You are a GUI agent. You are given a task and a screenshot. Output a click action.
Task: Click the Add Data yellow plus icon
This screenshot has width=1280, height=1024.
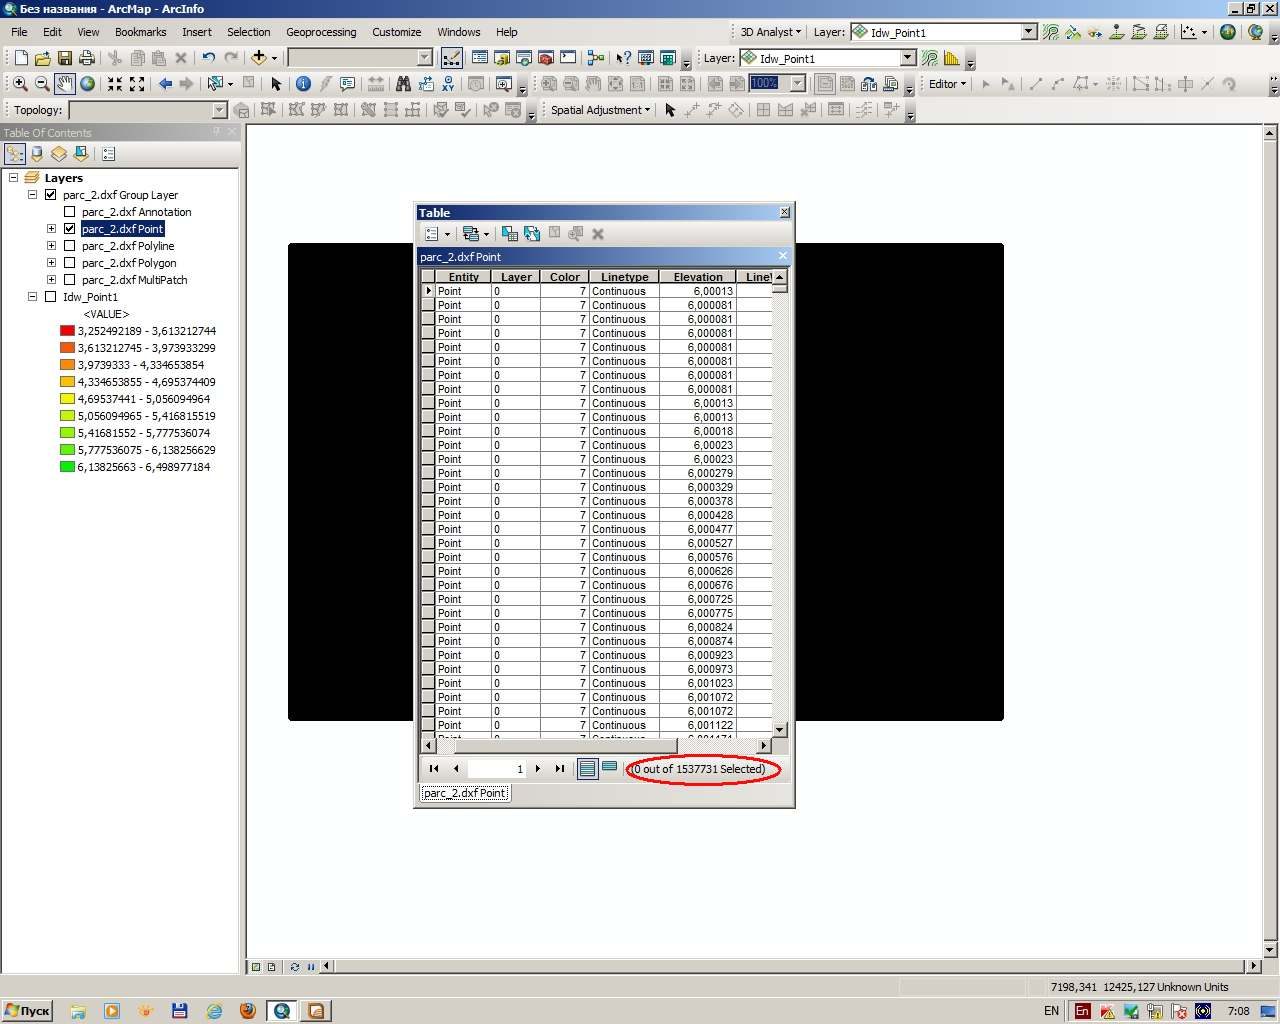(x=259, y=58)
